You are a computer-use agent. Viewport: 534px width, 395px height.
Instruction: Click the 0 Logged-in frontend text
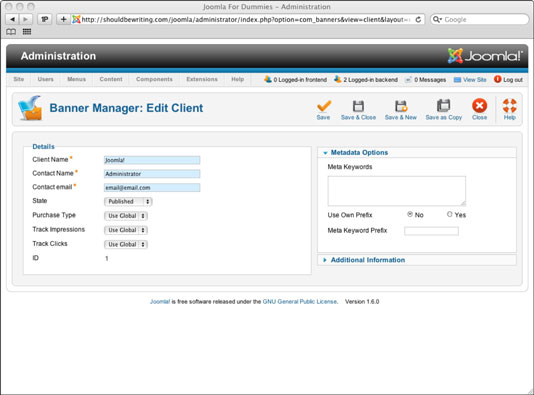coord(300,80)
